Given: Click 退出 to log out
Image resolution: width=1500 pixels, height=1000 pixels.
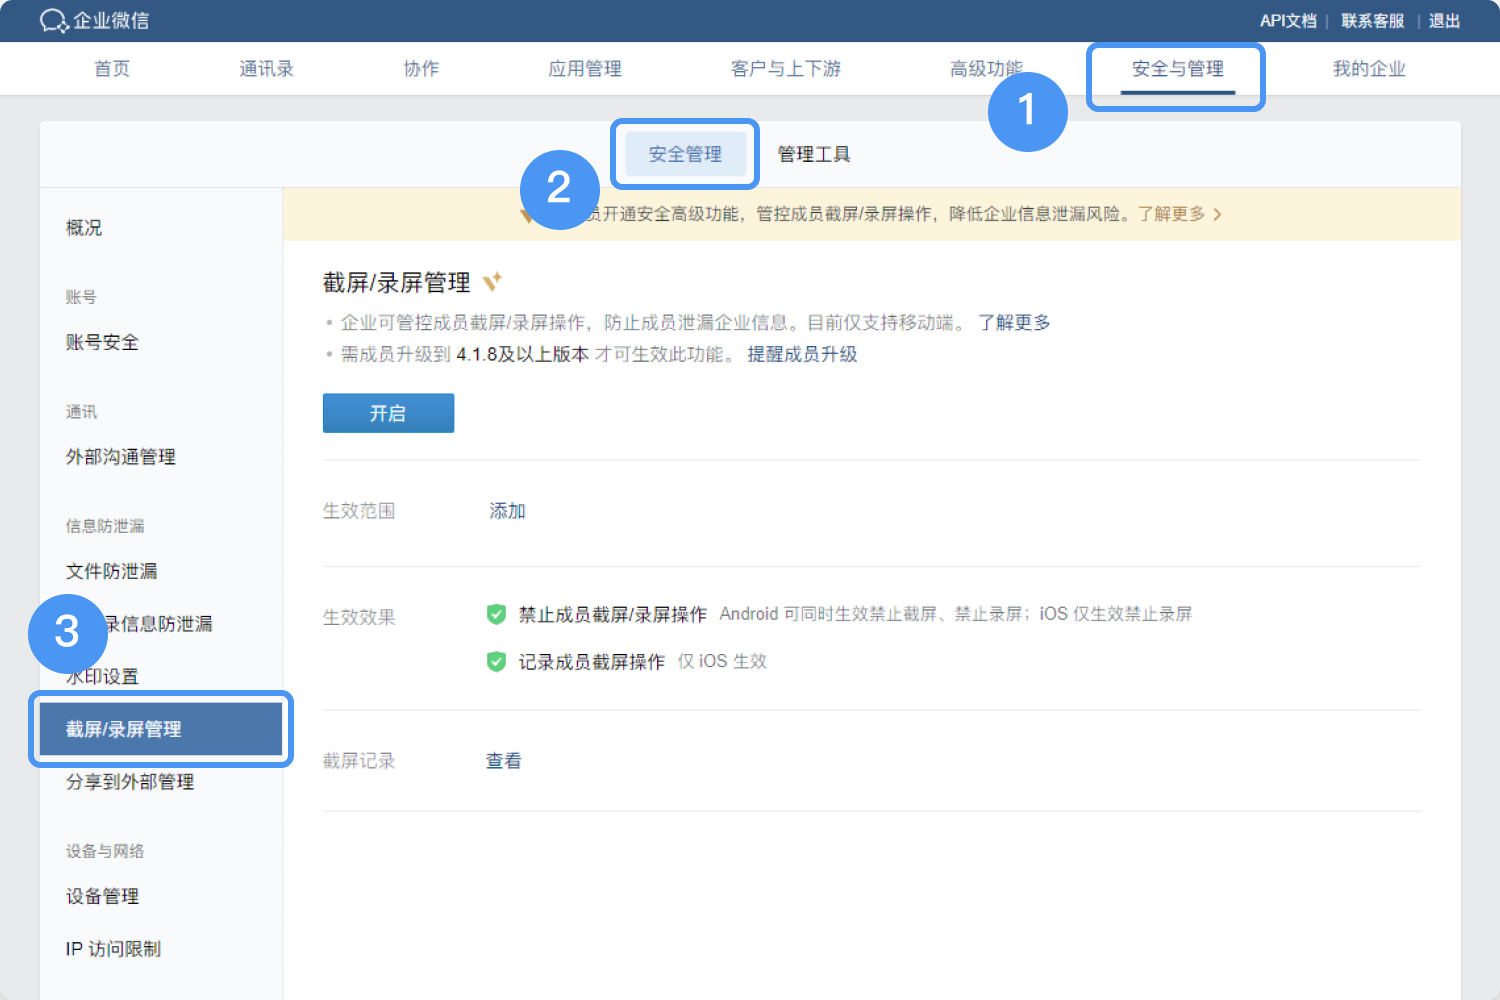Looking at the screenshot, I should tap(1444, 20).
